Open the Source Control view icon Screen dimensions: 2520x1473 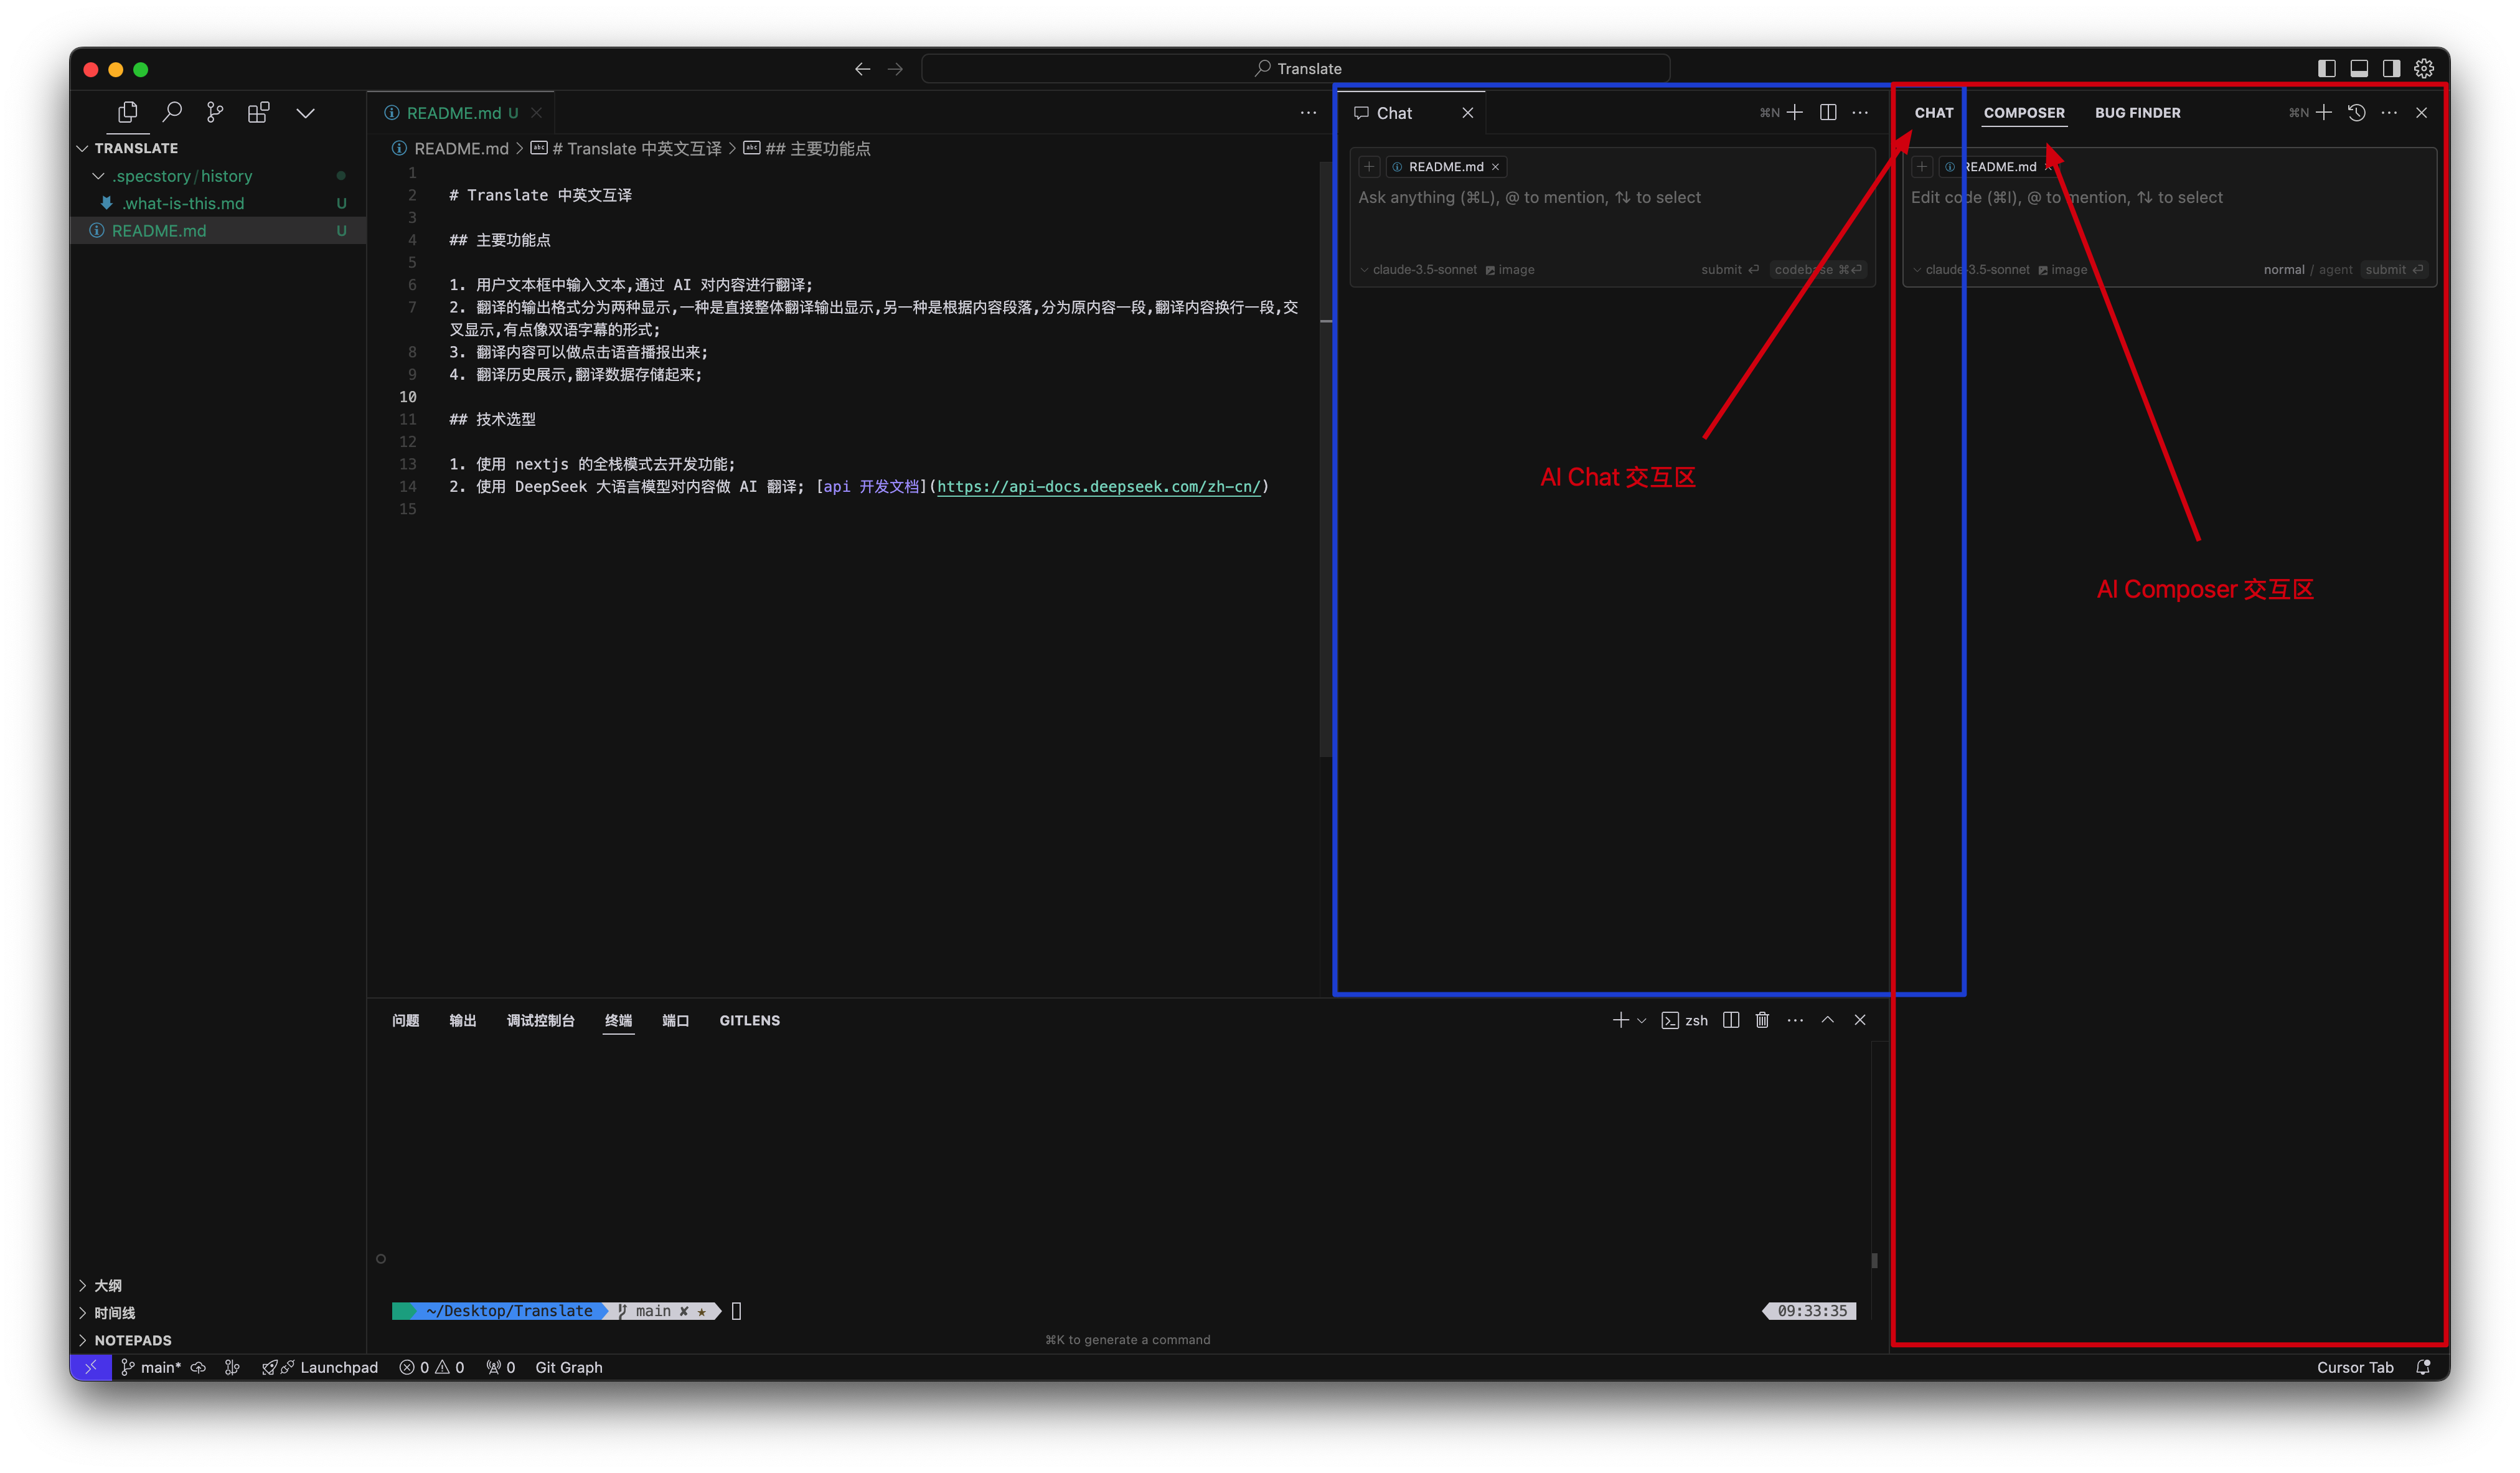pyautogui.click(x=215, y=112)
